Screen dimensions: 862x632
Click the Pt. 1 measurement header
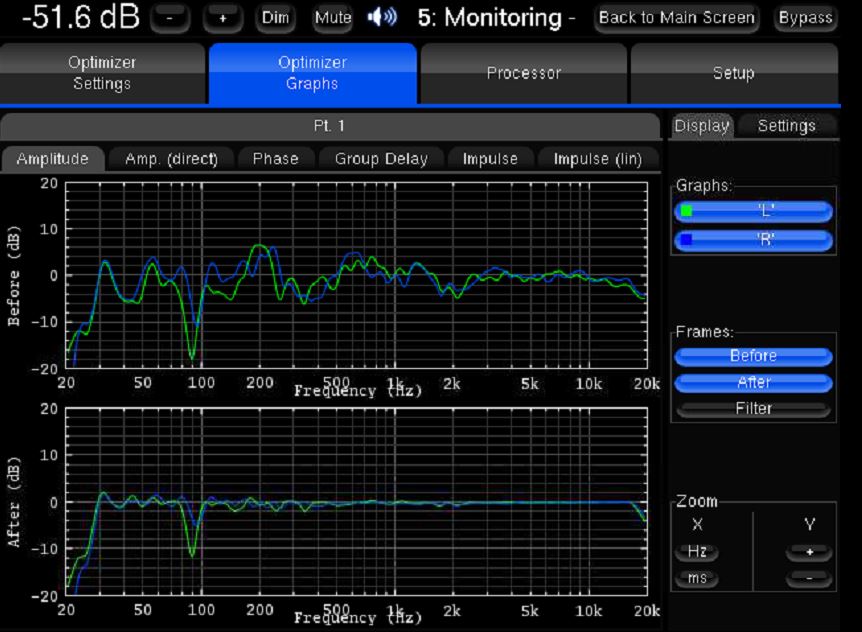[x=329, y=126]
